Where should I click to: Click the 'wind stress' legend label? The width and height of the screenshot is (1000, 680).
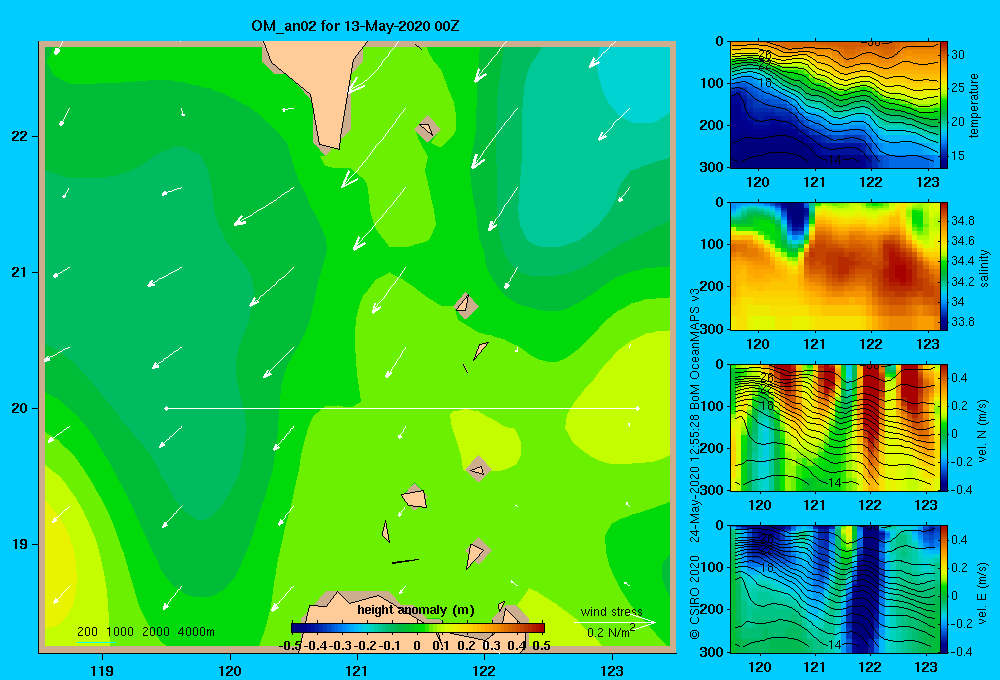point(611,611)
